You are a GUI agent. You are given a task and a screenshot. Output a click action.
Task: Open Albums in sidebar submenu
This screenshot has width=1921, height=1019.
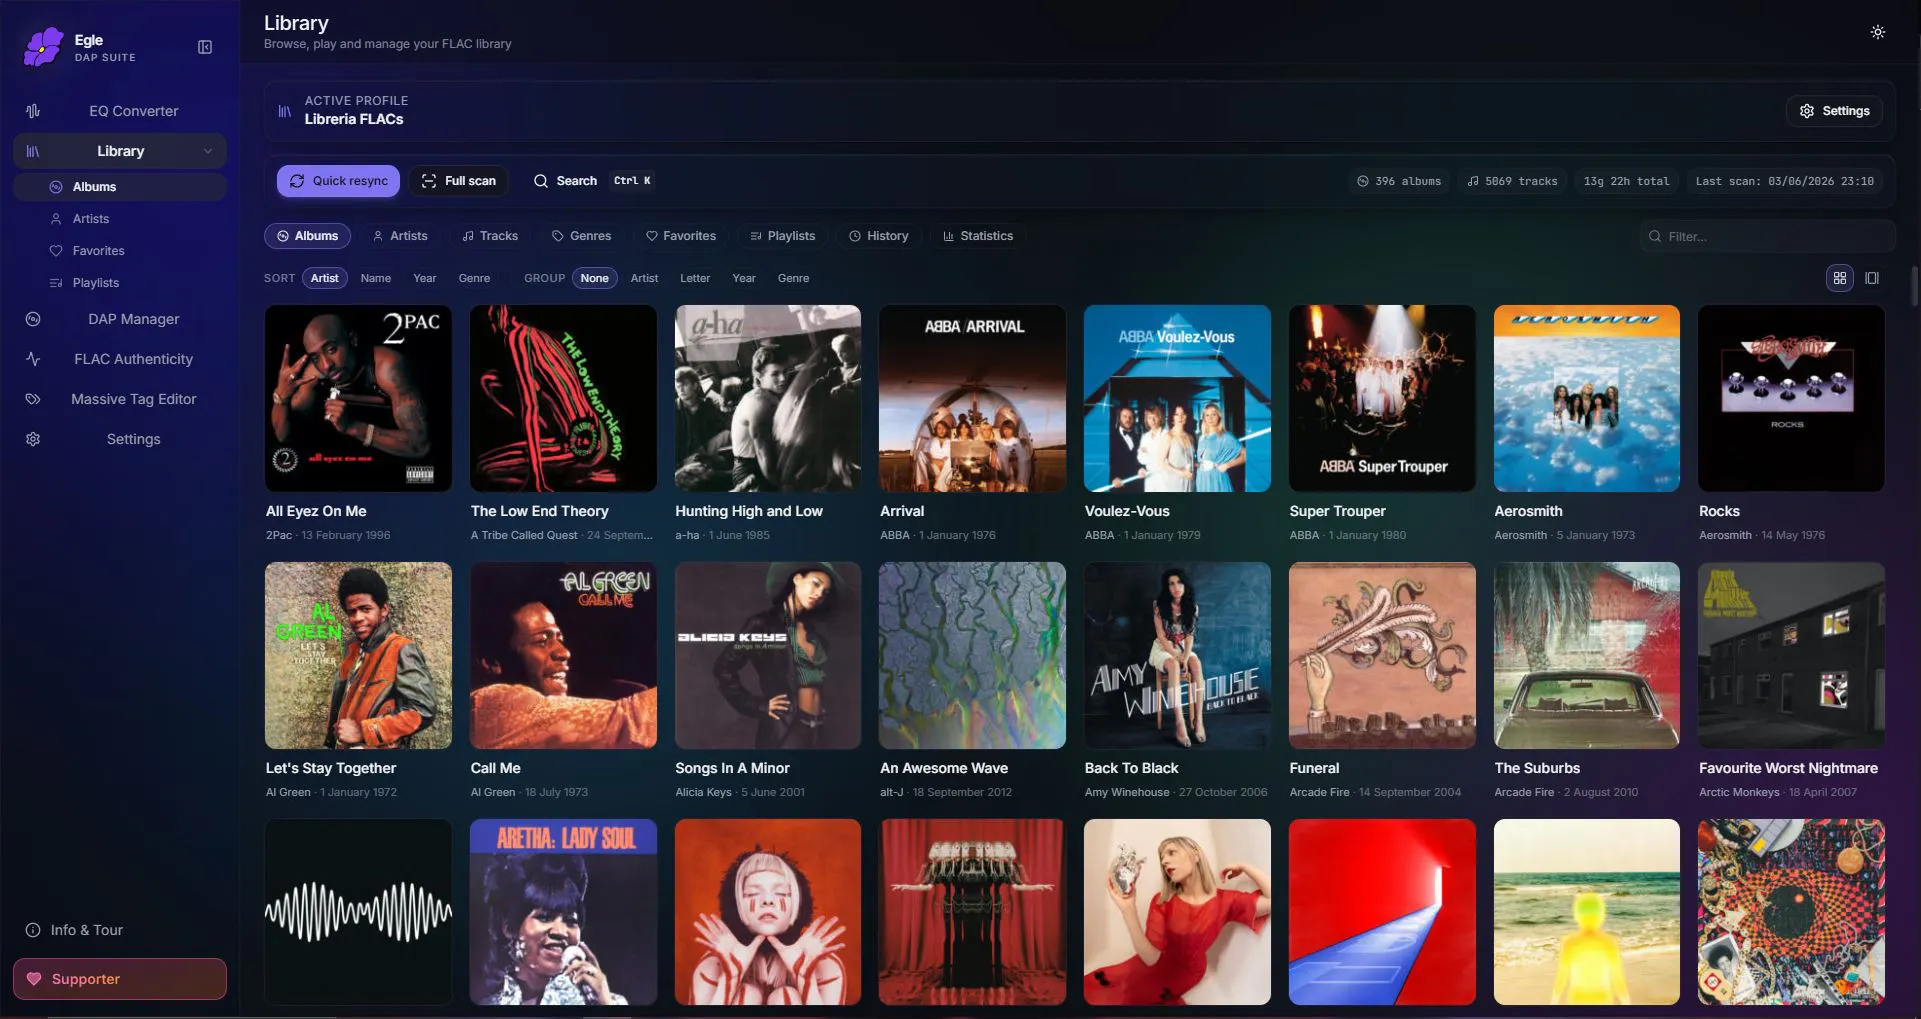pyautogui.click(x=120, y=187)
